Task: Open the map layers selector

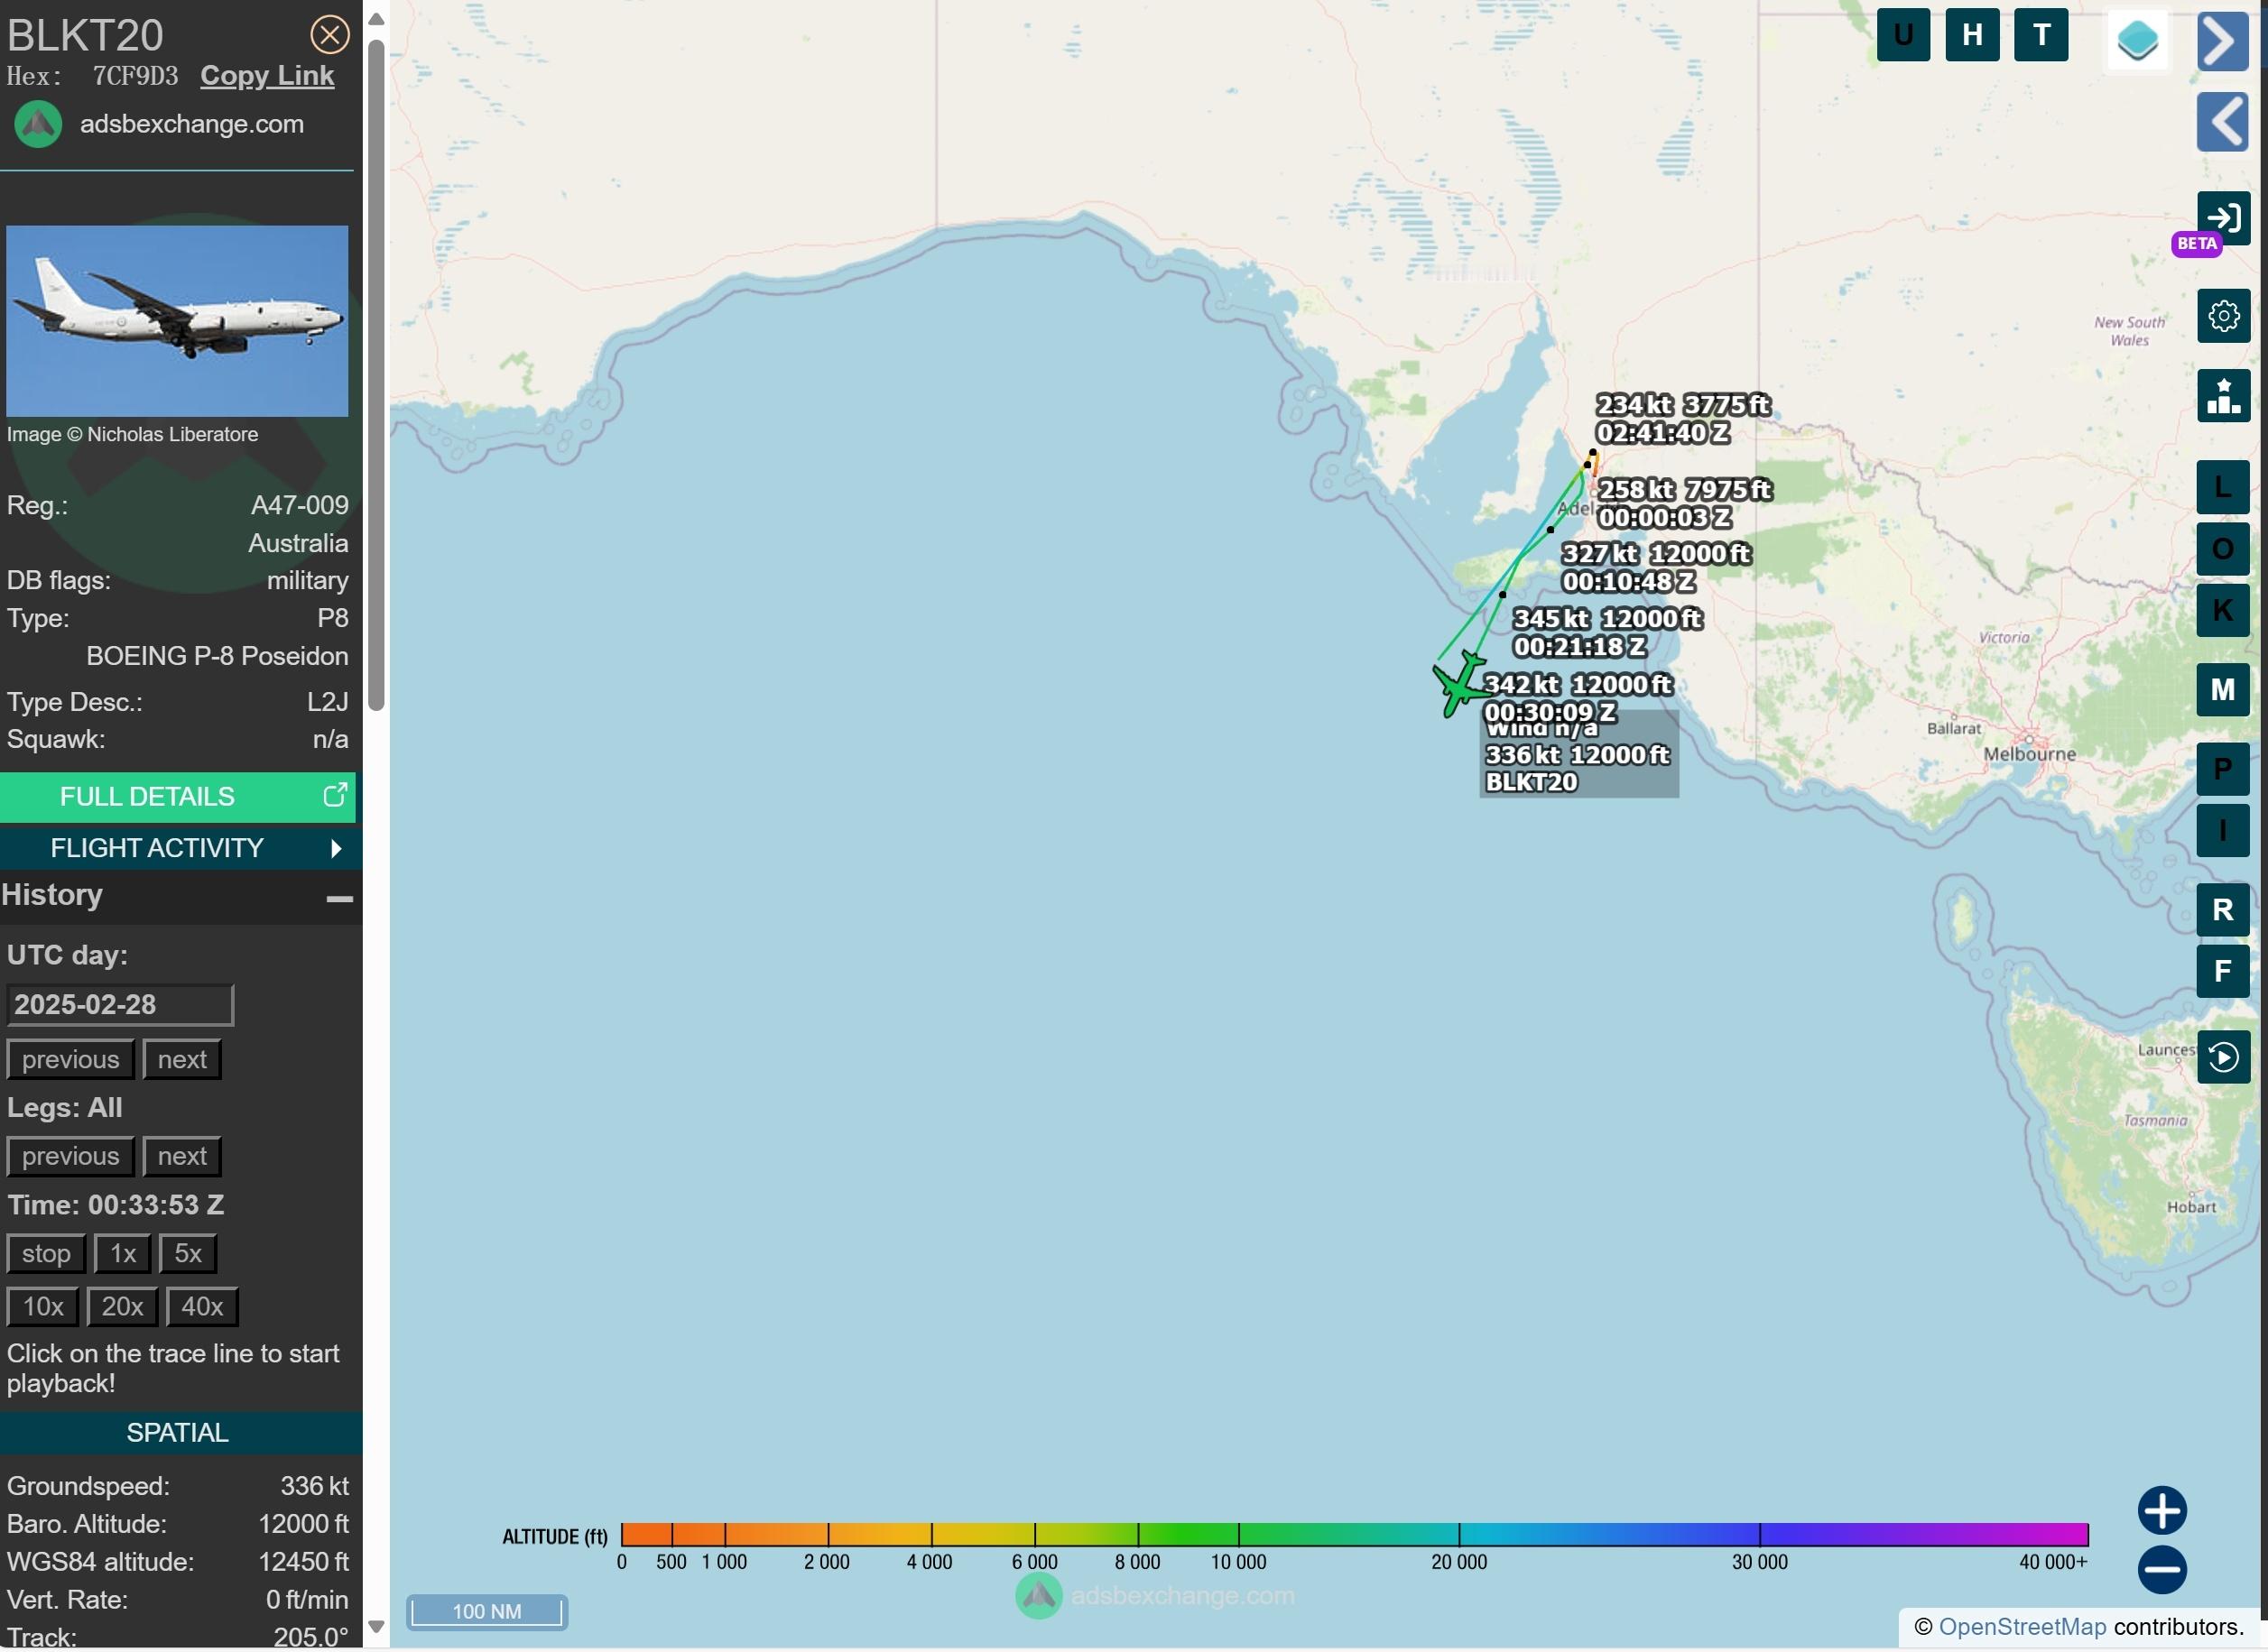Action: [2138, 41]
